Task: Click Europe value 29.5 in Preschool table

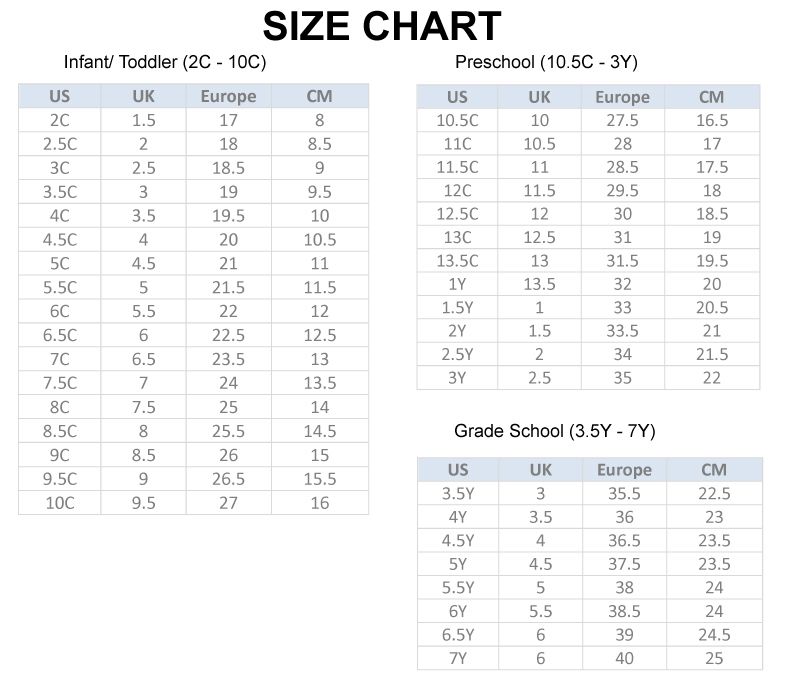Action: coord(622,190)
